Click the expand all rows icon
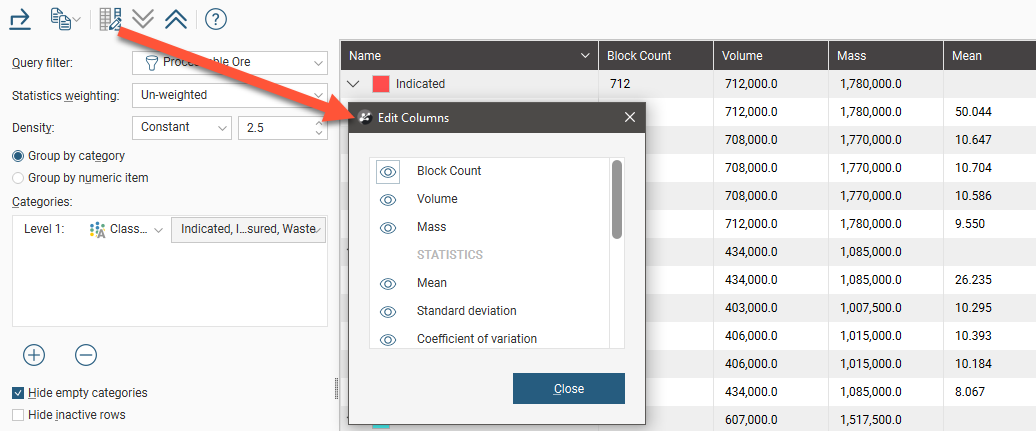The height and width of the screenshot is (431, 1036). point(143,18)
